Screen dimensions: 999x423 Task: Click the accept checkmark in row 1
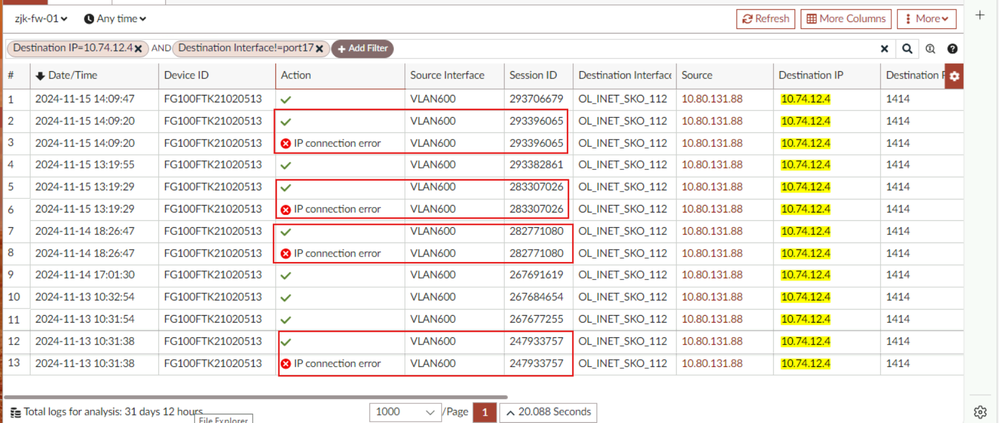286,100
